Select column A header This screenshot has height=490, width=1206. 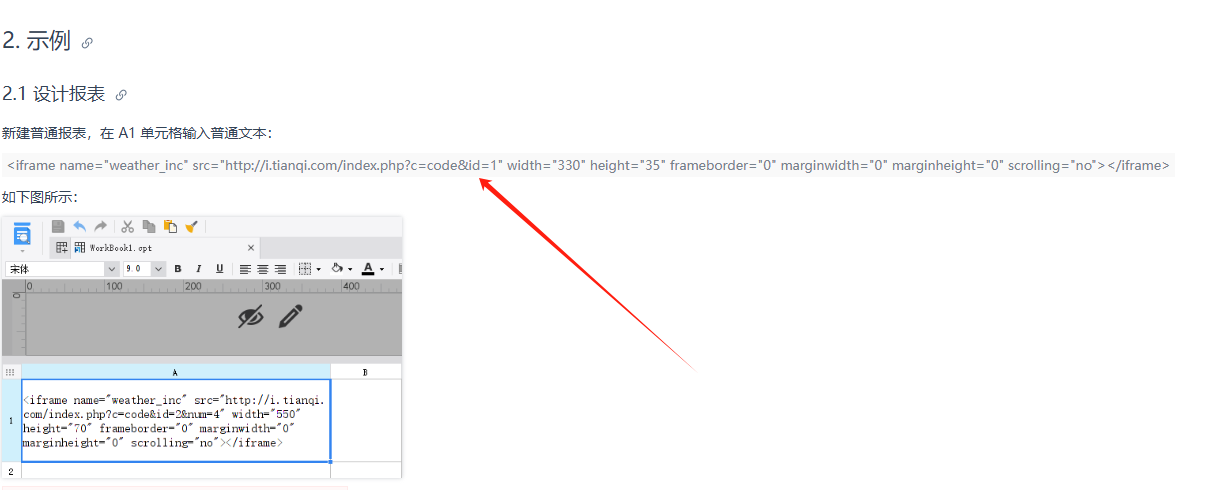pyautogui.click(x=175, y=371)
